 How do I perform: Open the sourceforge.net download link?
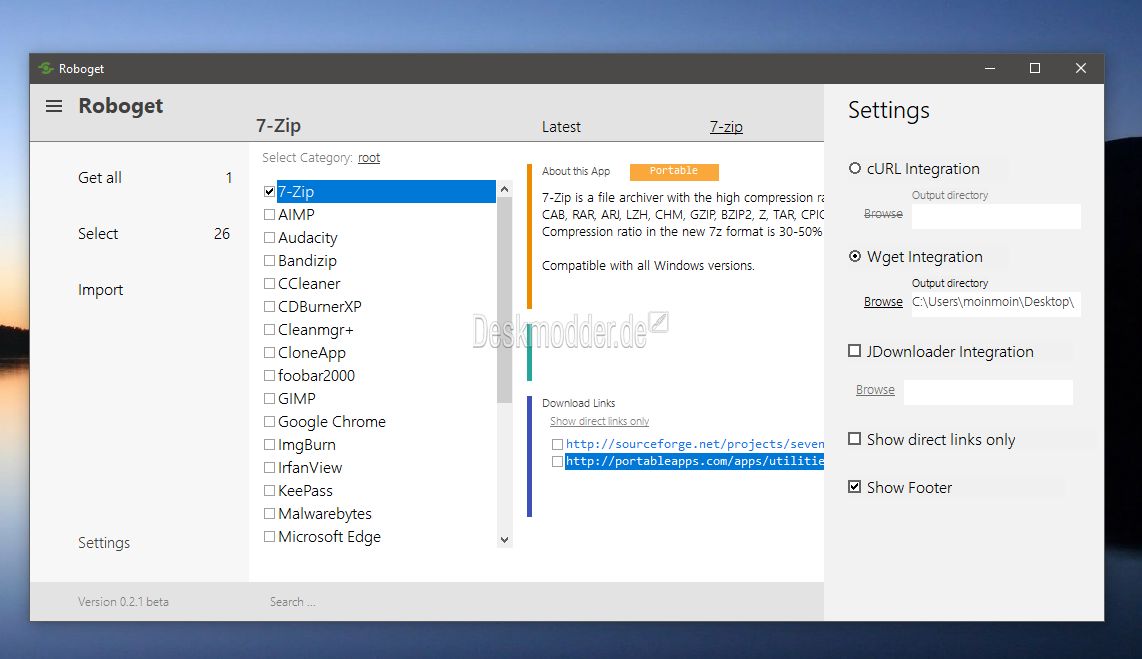695,444
